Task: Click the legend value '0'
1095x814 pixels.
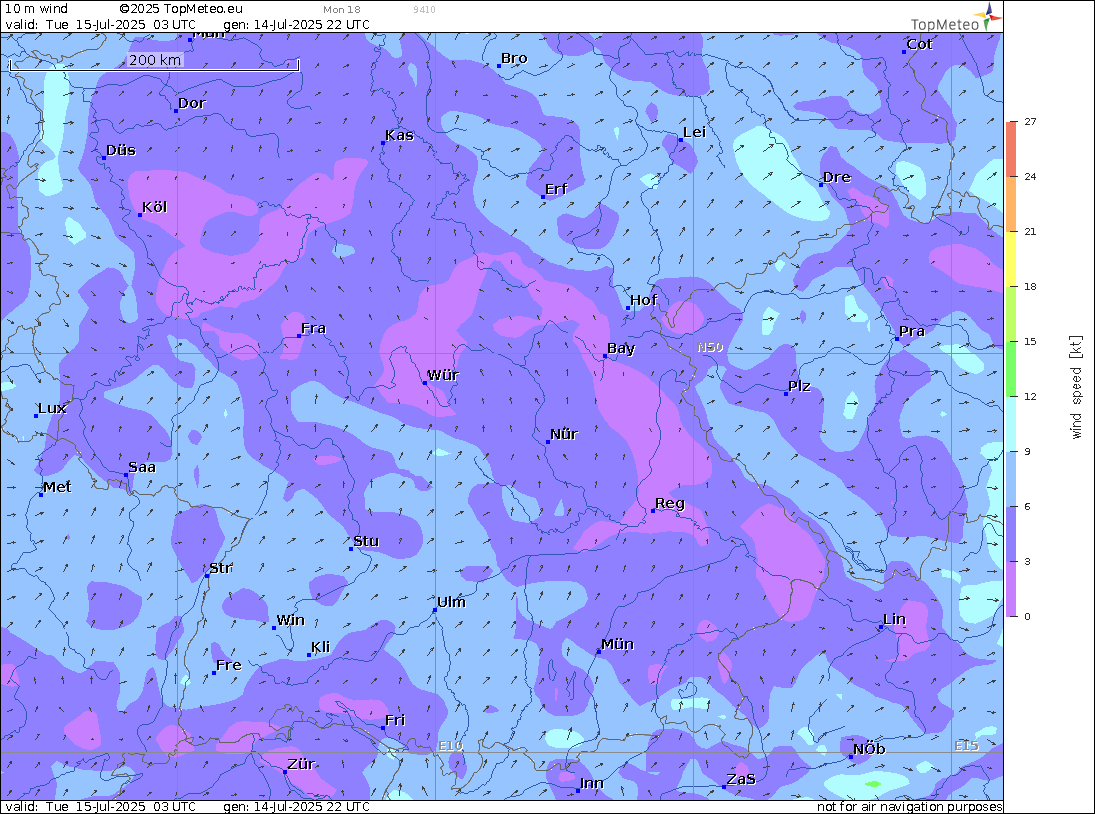Action: point(1027,616)
